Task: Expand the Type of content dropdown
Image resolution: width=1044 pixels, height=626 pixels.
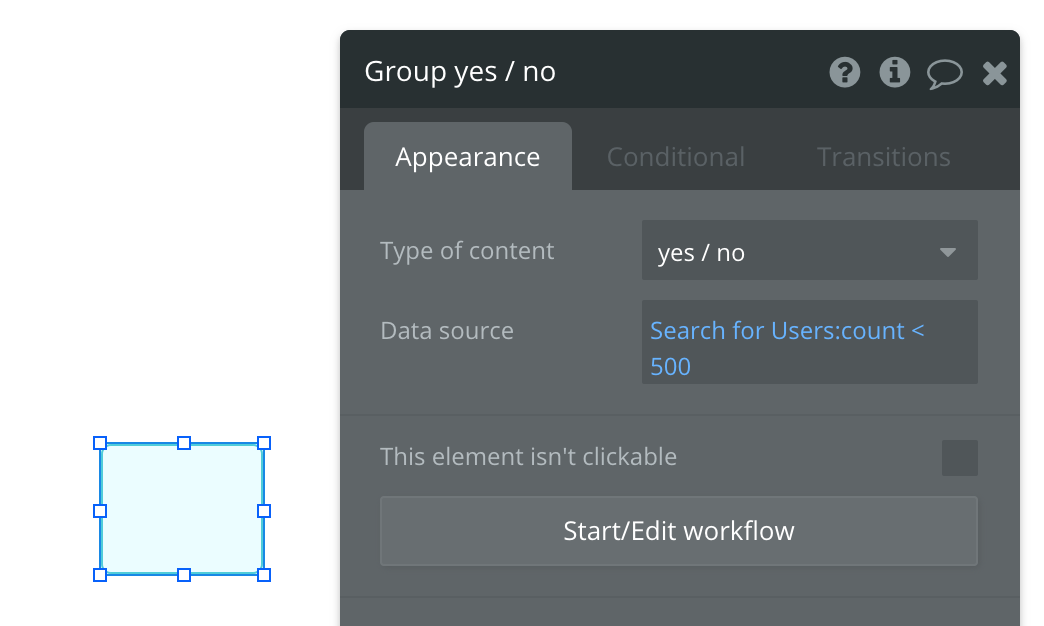Action: 809,252
